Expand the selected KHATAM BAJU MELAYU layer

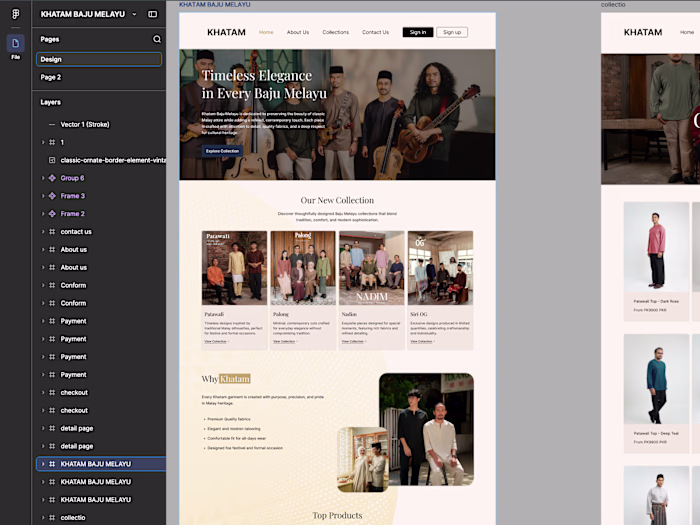coord(43,464)
